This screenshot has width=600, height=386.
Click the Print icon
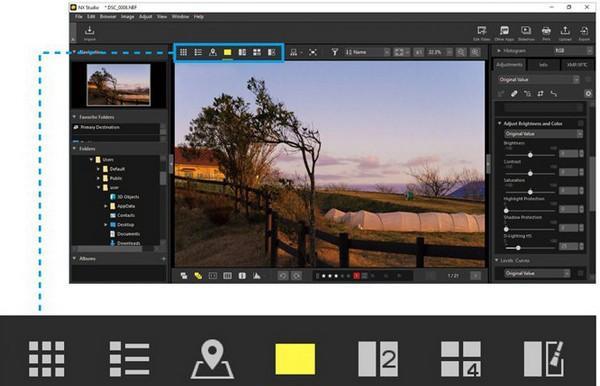[x=546, y=33]
